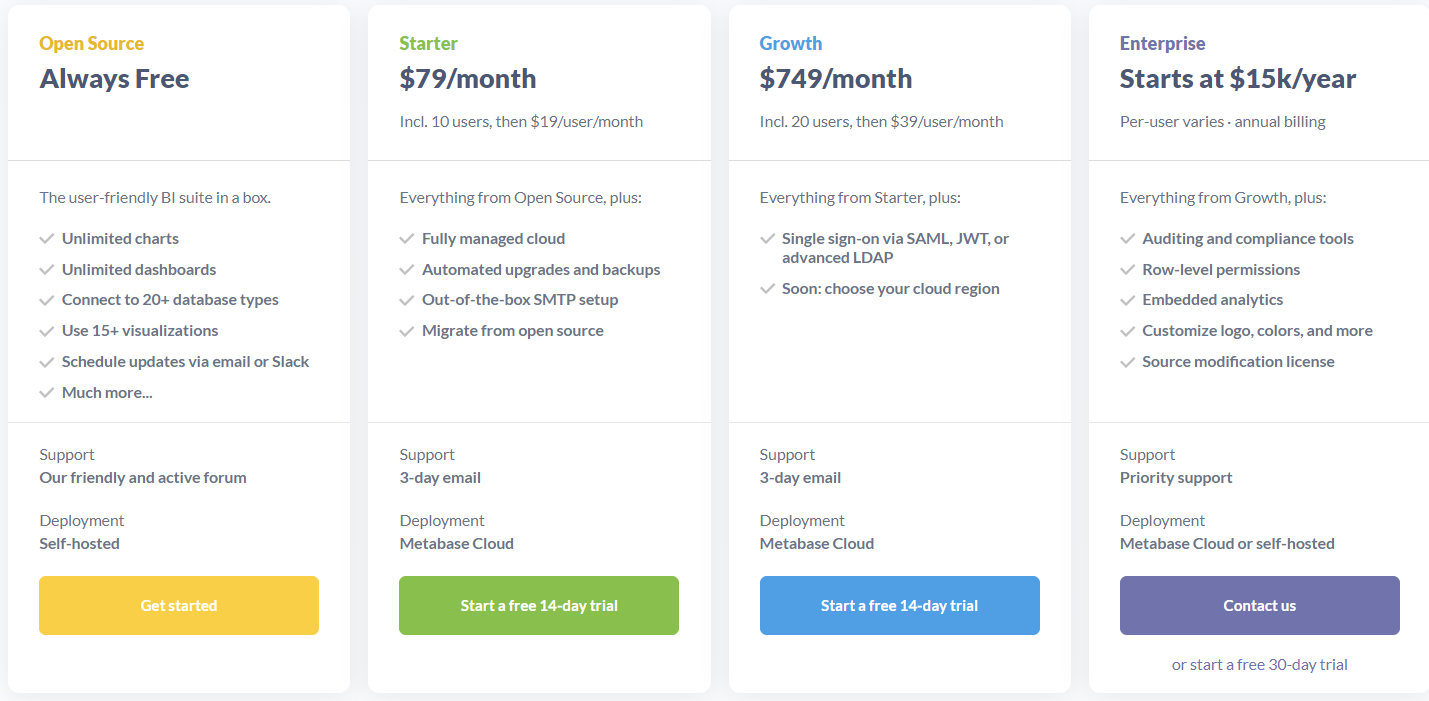This screenshot has width=1429, height=701.
Task: Click the $749/month Growth price
Action: 835,79
